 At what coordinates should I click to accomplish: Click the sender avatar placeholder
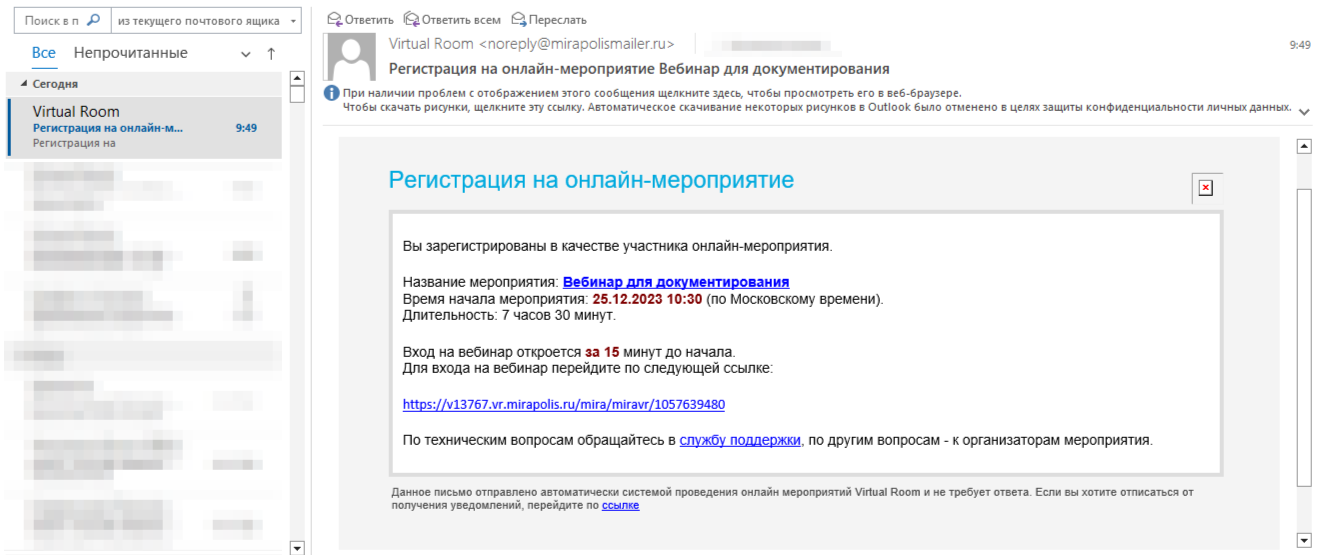point(351,59)
